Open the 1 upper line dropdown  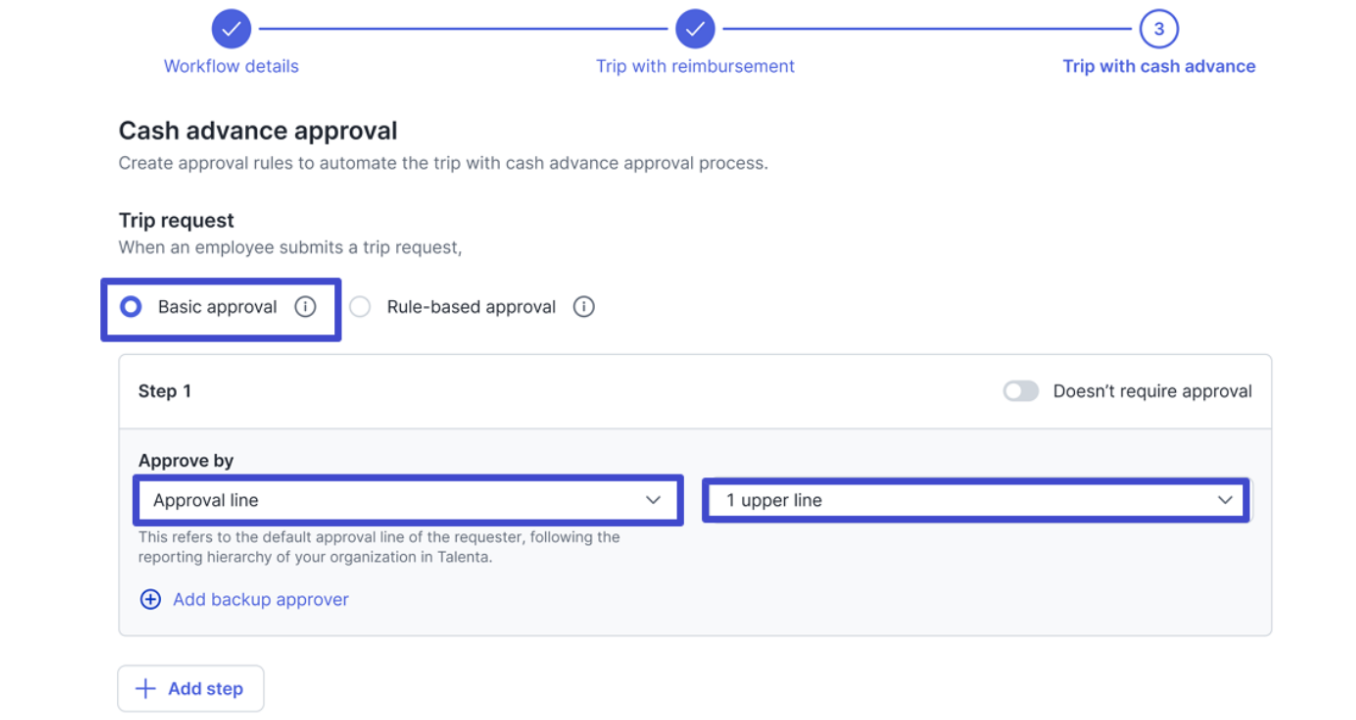pyautogui.click(x=976, y=500)
